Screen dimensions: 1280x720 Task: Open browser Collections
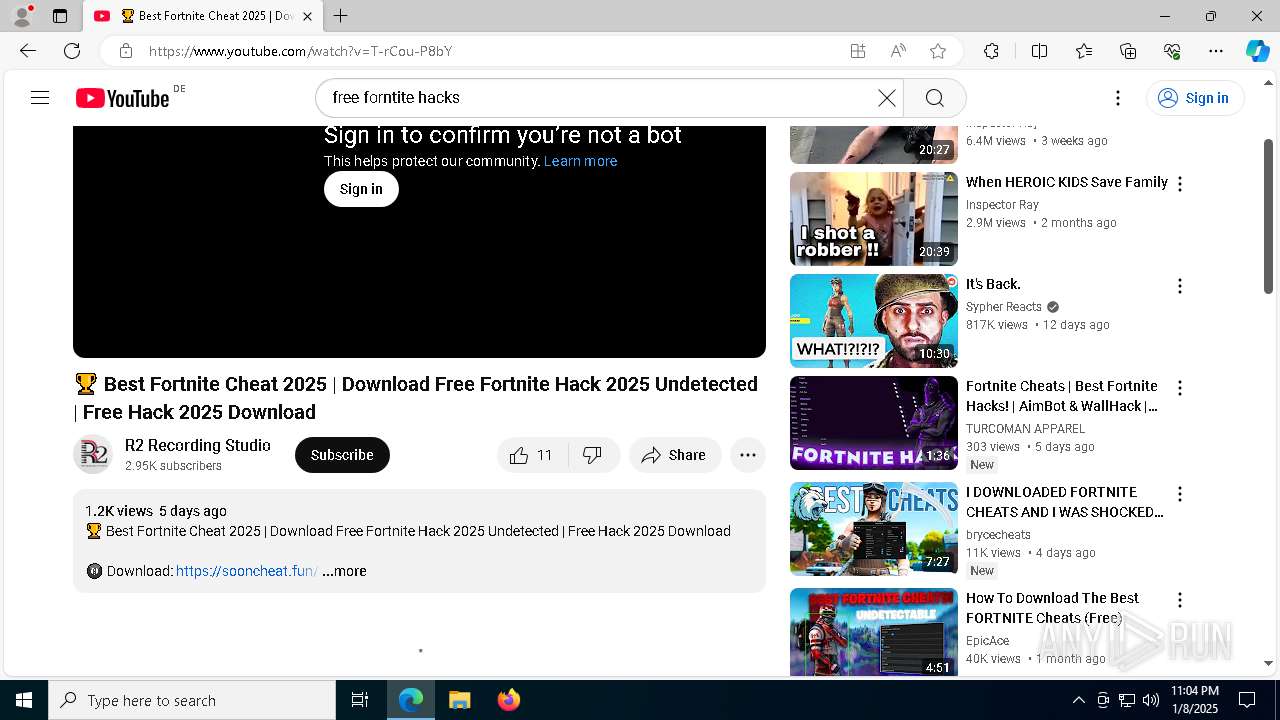coord(1128,51)
